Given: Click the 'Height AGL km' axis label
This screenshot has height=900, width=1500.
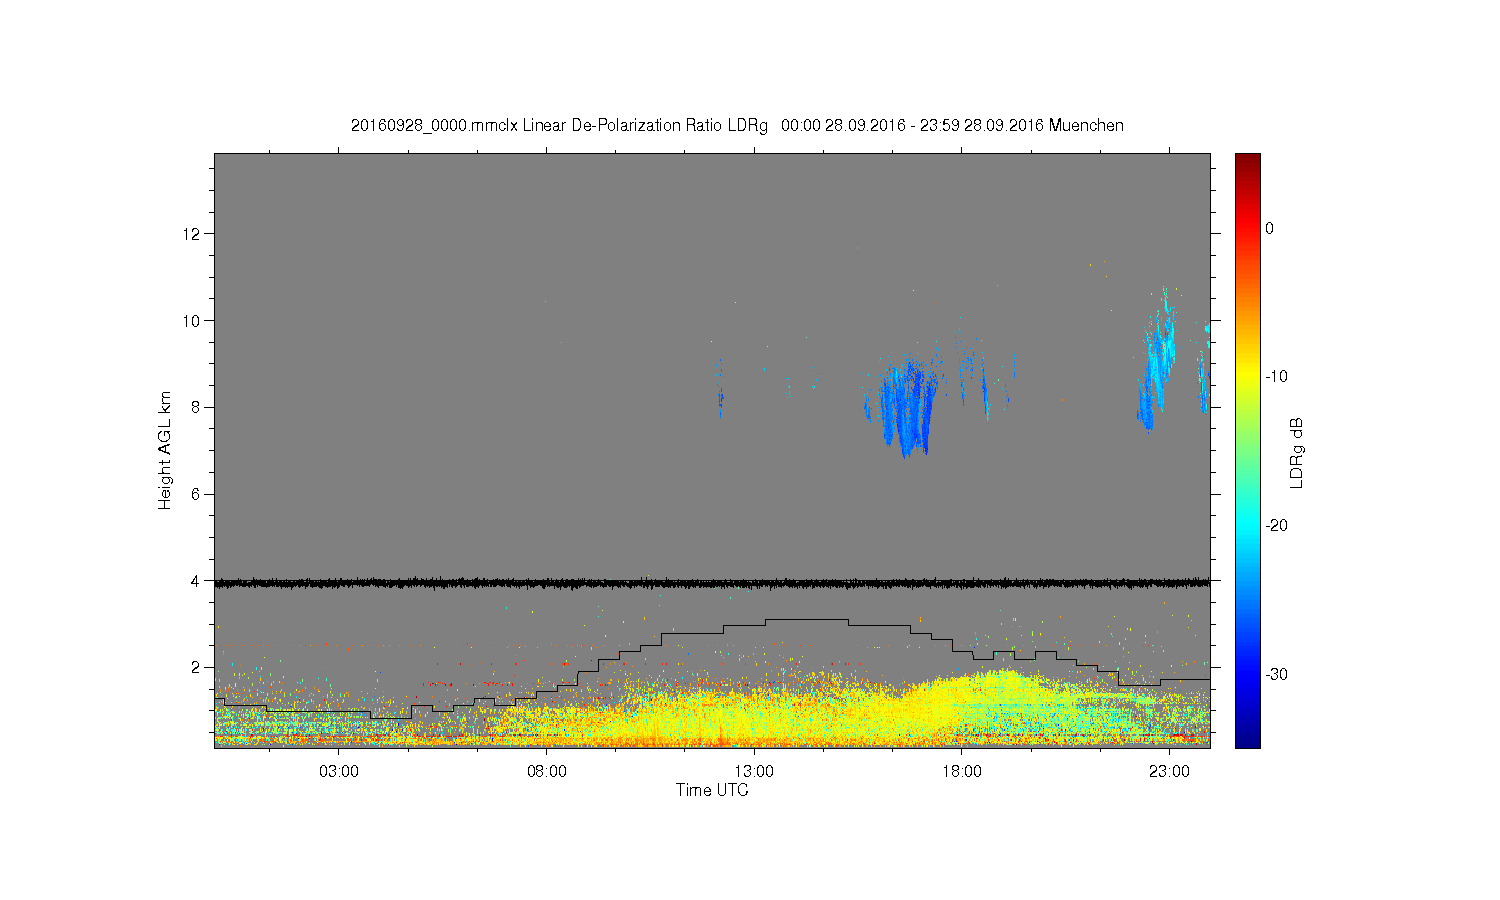Looking at the screenshot, I should [x=165, y=450].
